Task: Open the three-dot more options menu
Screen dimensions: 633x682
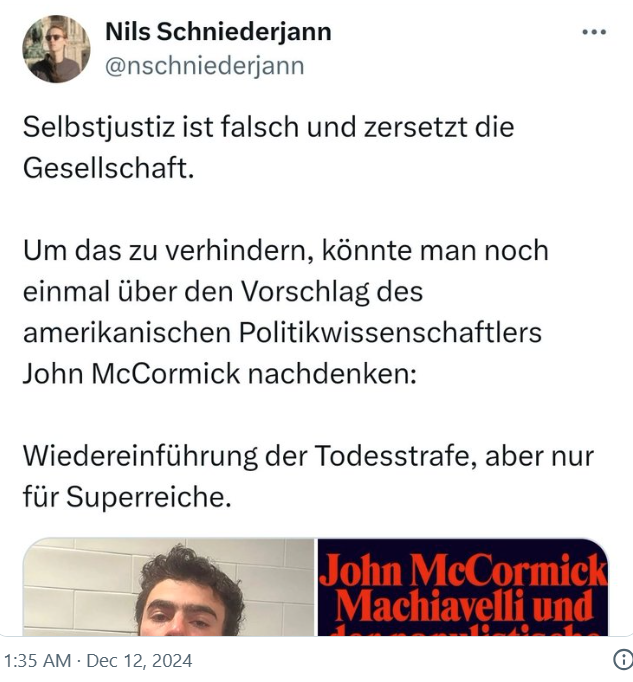Action: point(594,33)
